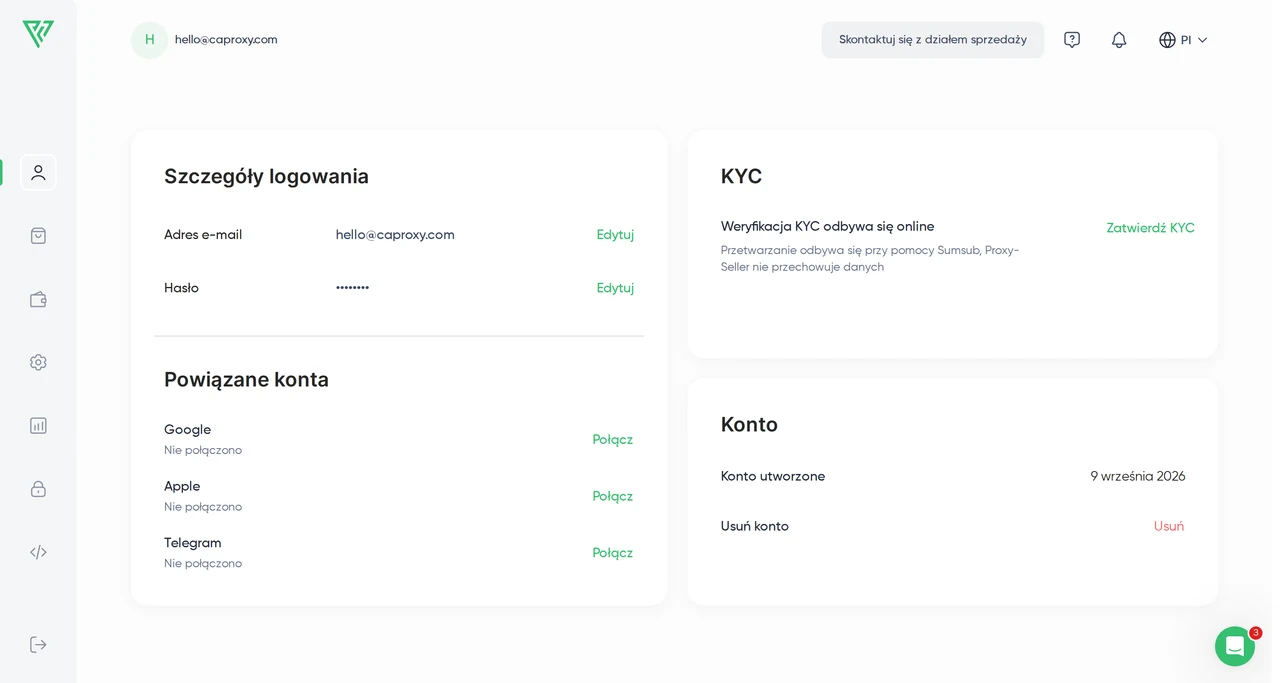Open the profile section in sidebar

coord(38,172)
